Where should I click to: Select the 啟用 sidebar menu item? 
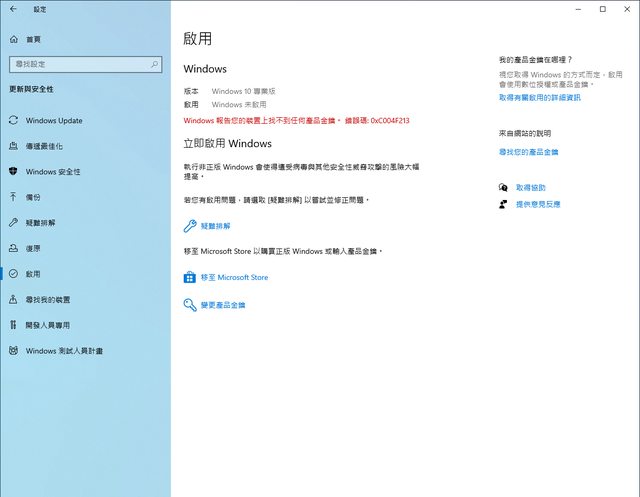(x=33, y=274)
